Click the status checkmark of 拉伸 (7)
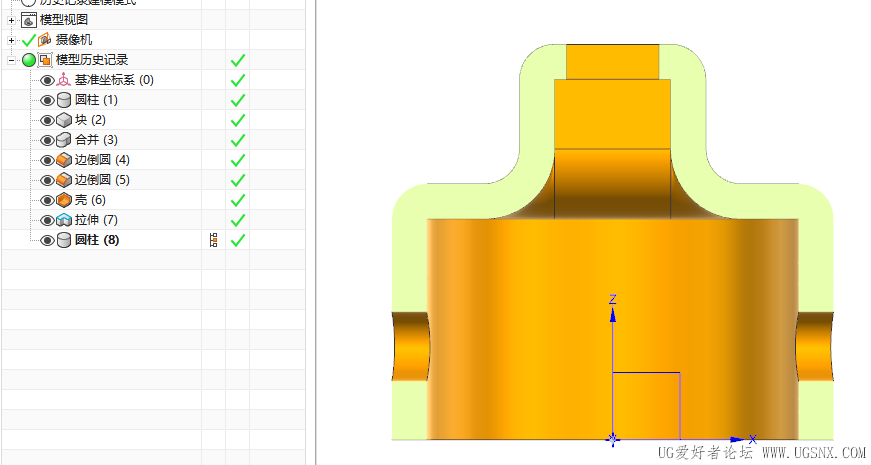This screenshot has height=465, width=871. [238, 220]
